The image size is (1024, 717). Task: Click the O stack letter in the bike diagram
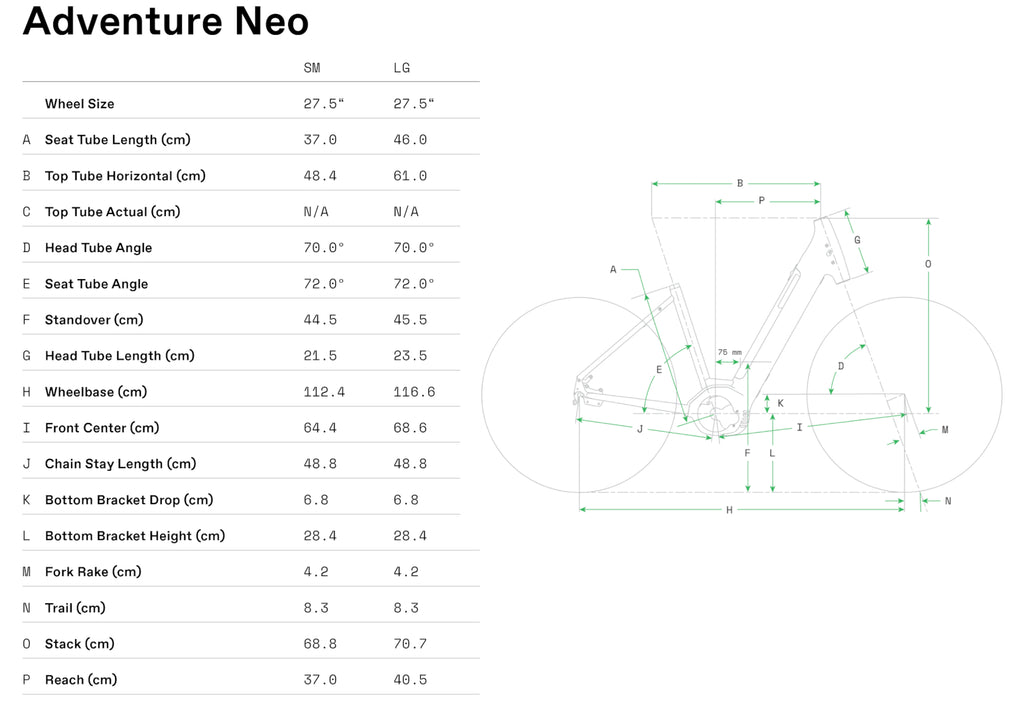point(928,264)
